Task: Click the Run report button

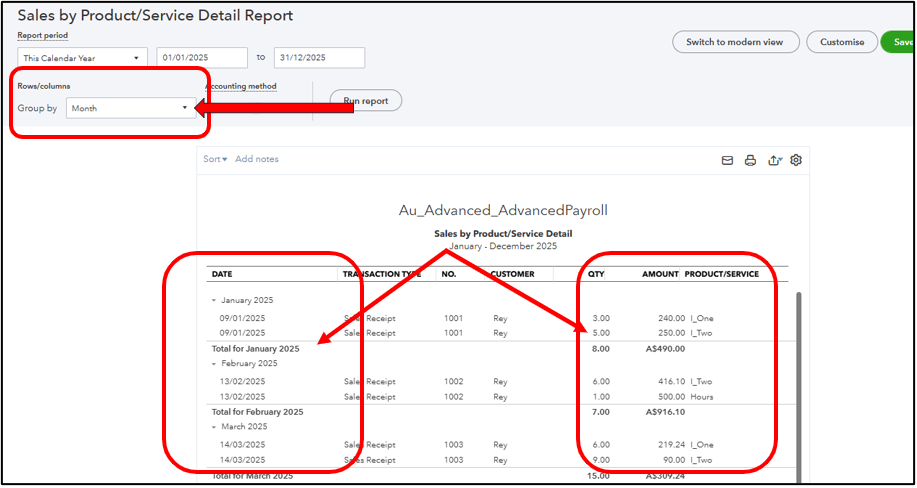Action: (366, 101)
